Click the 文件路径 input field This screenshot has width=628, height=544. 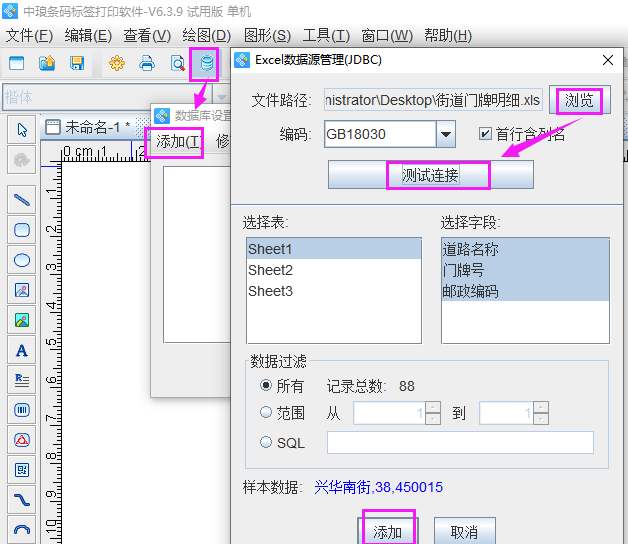point(433,100)
